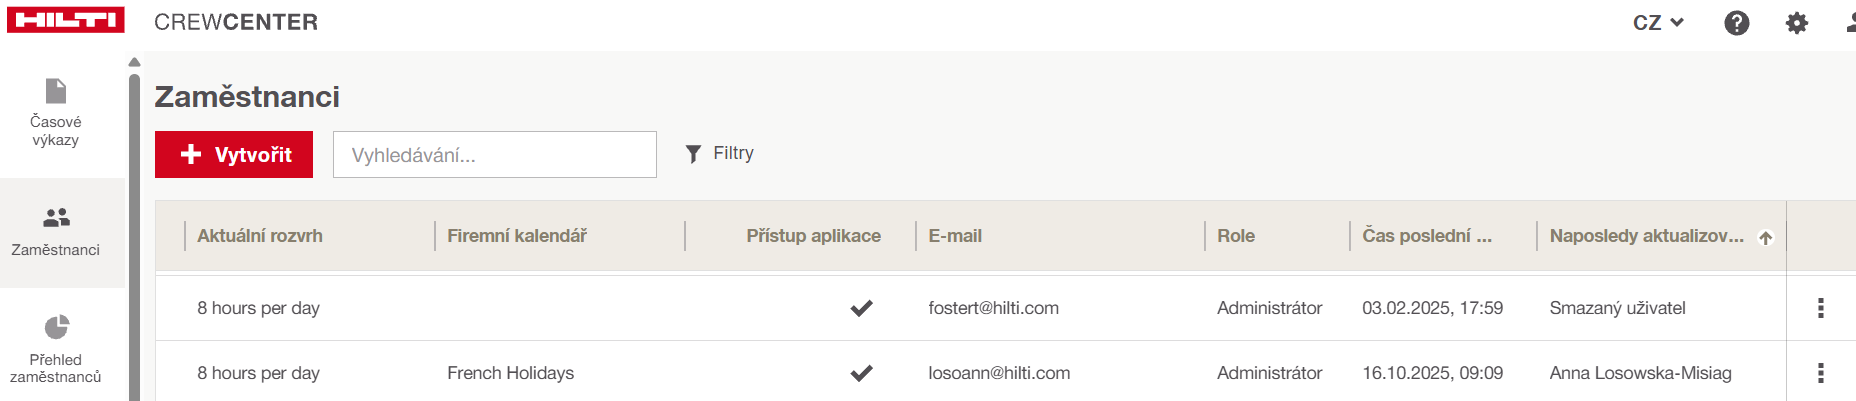
Task: Click the app access checkmark for fostert@hilti.com
Action: [861, 308]
